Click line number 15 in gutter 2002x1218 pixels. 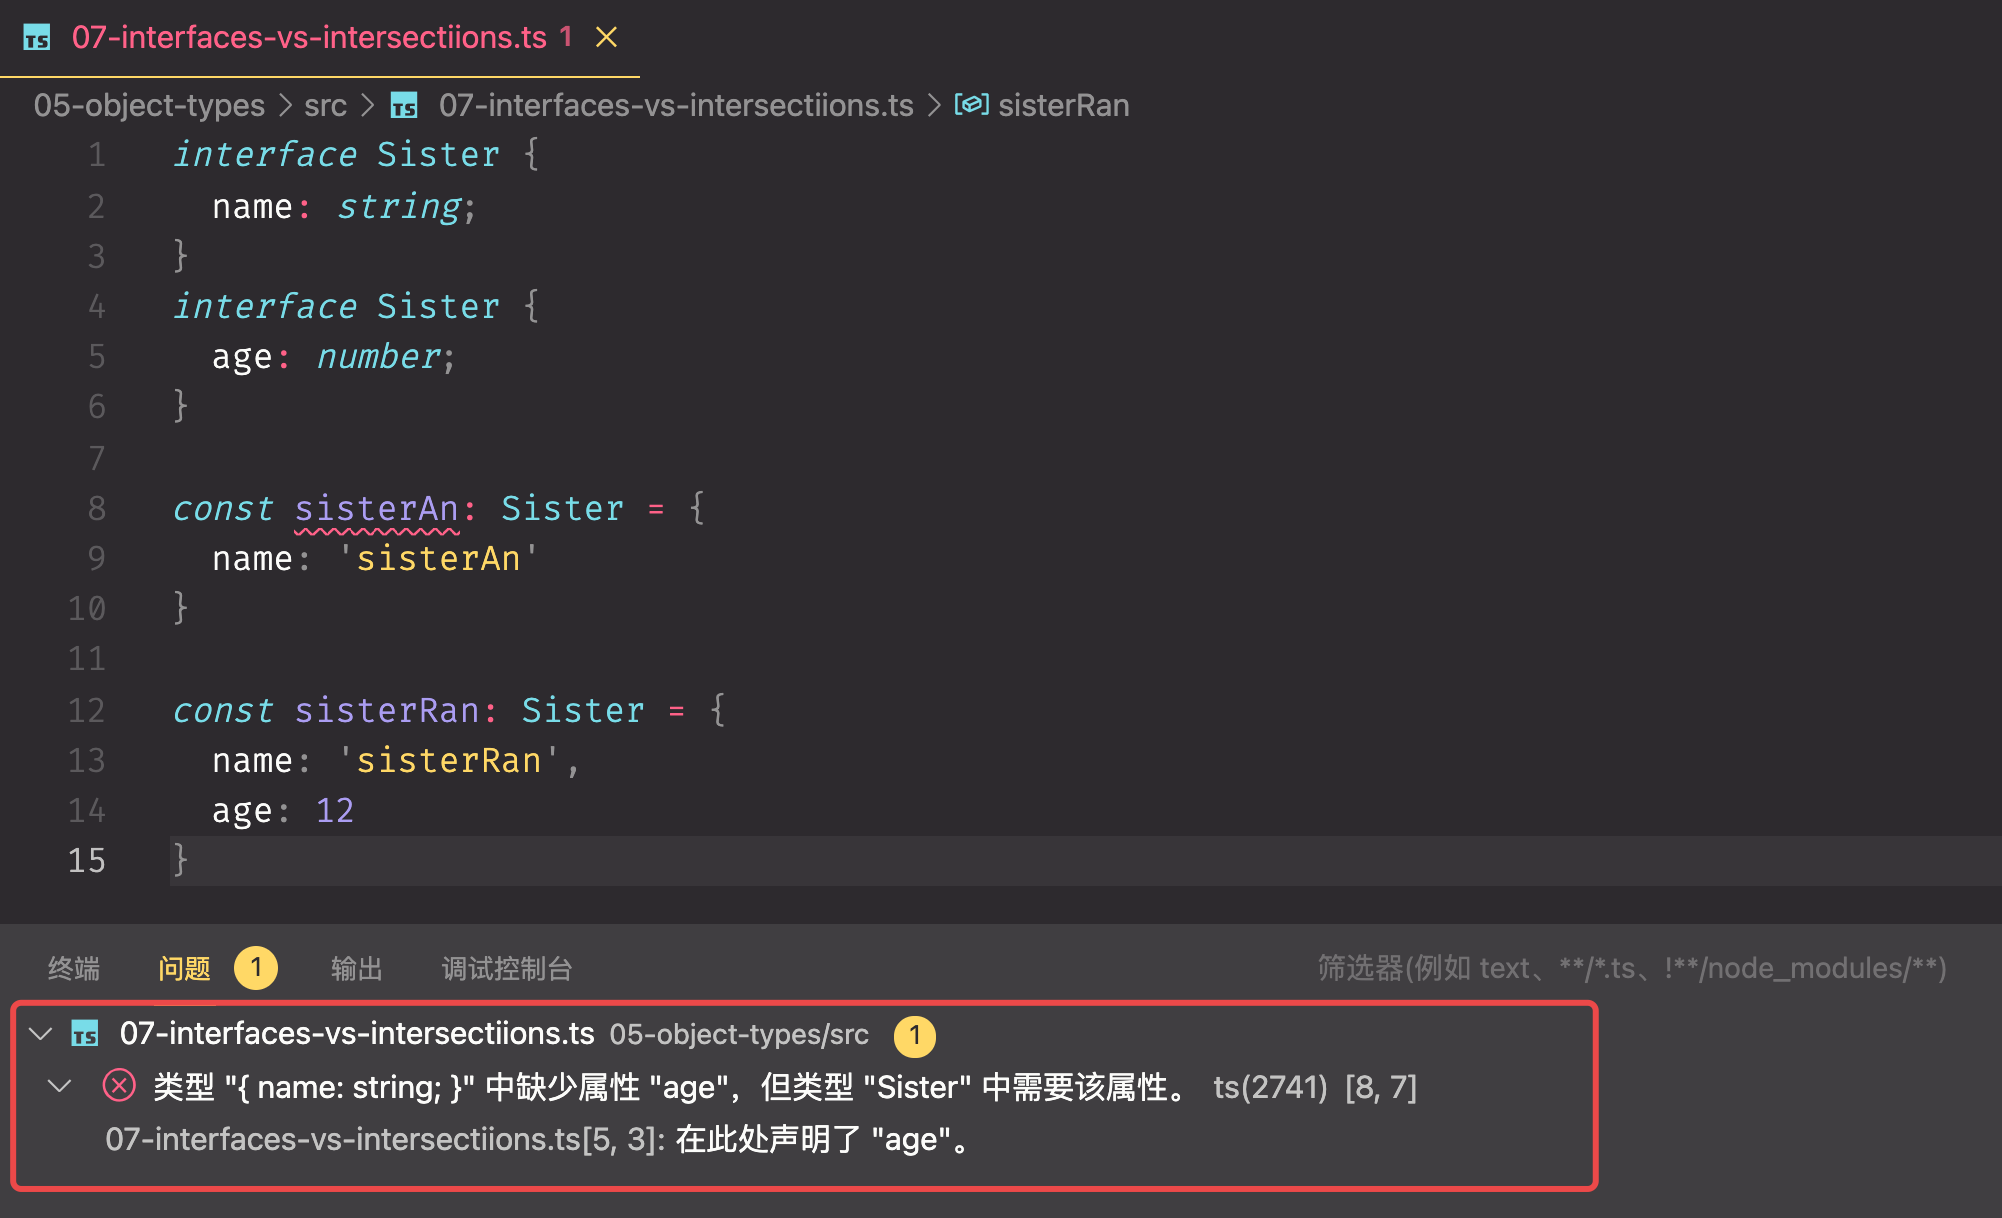(x=86, y=860)
